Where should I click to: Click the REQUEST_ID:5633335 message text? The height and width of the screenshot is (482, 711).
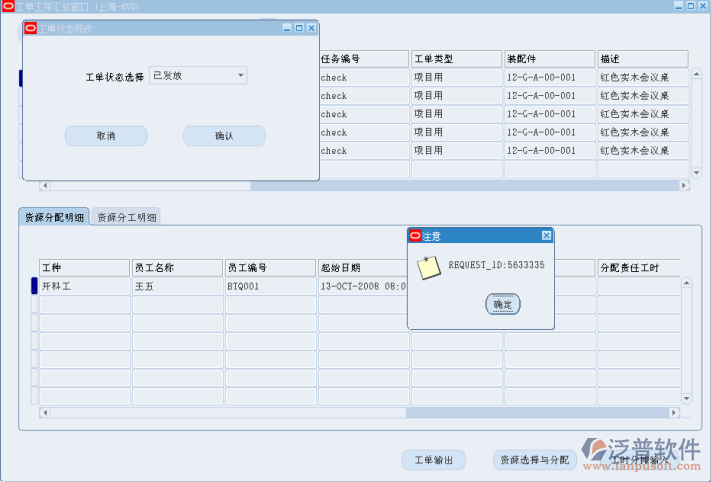(497, 265)
